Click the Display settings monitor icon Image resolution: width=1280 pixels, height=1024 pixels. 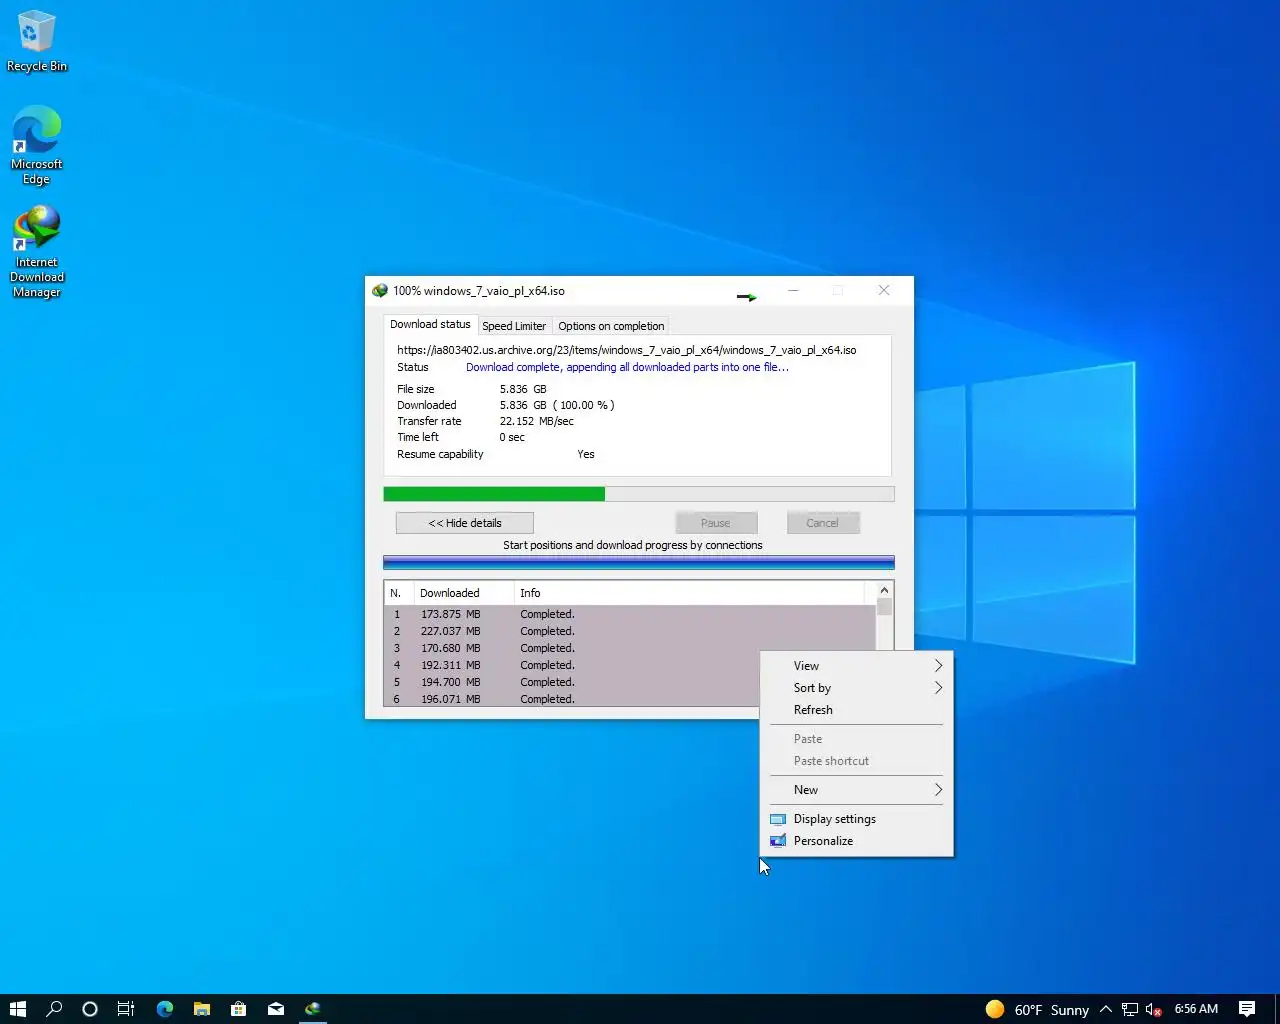[778, 819]
